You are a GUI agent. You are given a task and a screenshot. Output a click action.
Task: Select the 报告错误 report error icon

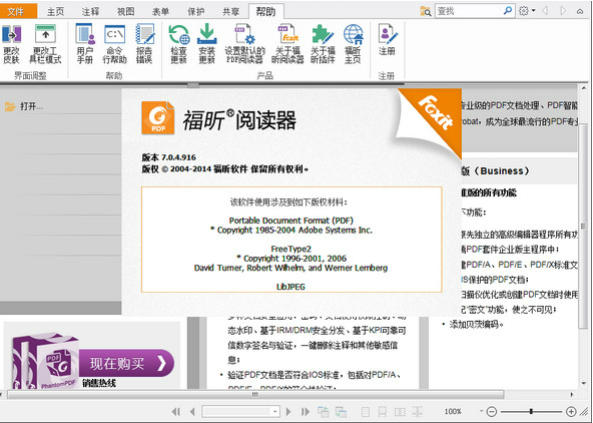click(144, 44)
